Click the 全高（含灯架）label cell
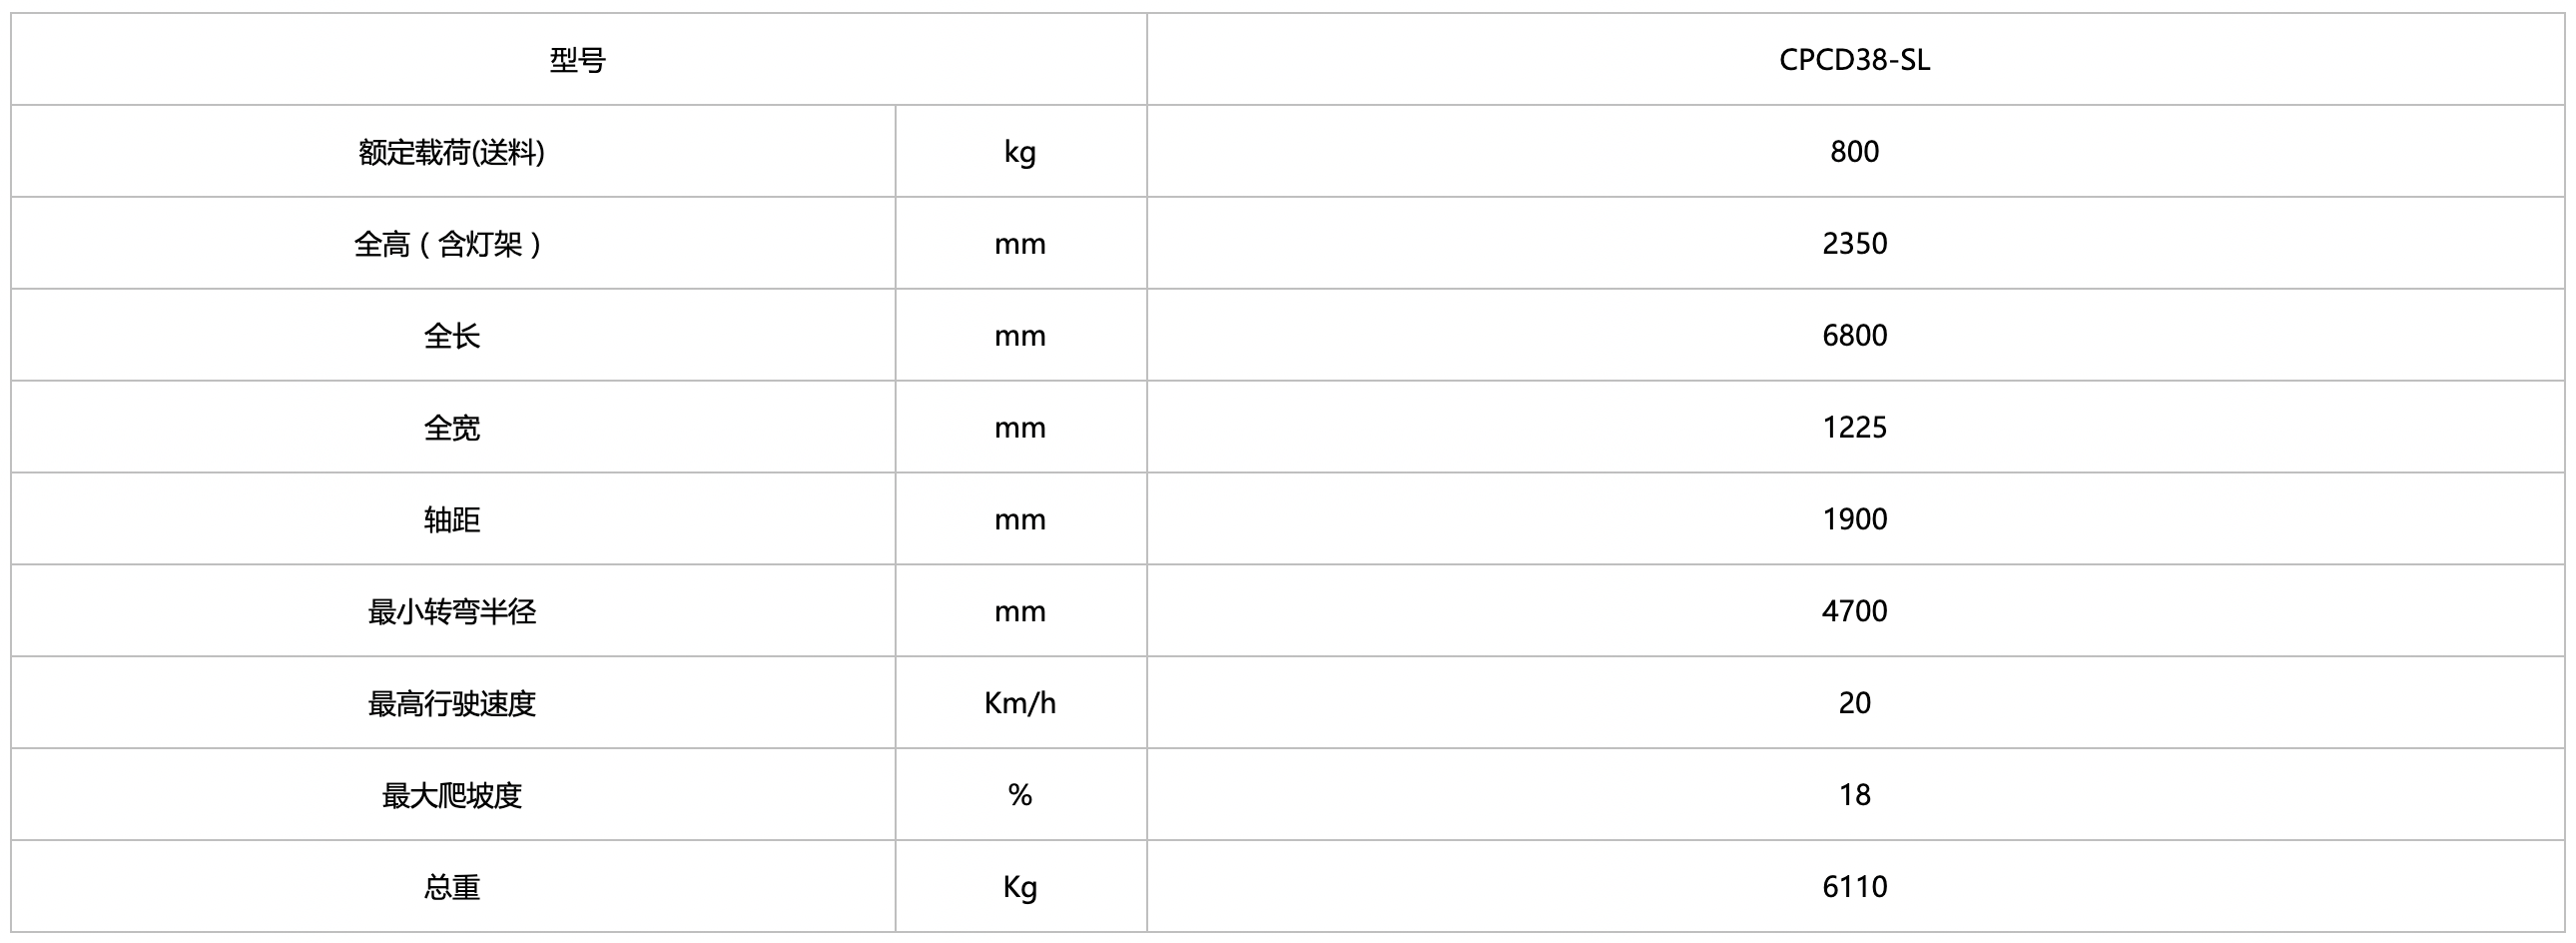 coord(452,244)
